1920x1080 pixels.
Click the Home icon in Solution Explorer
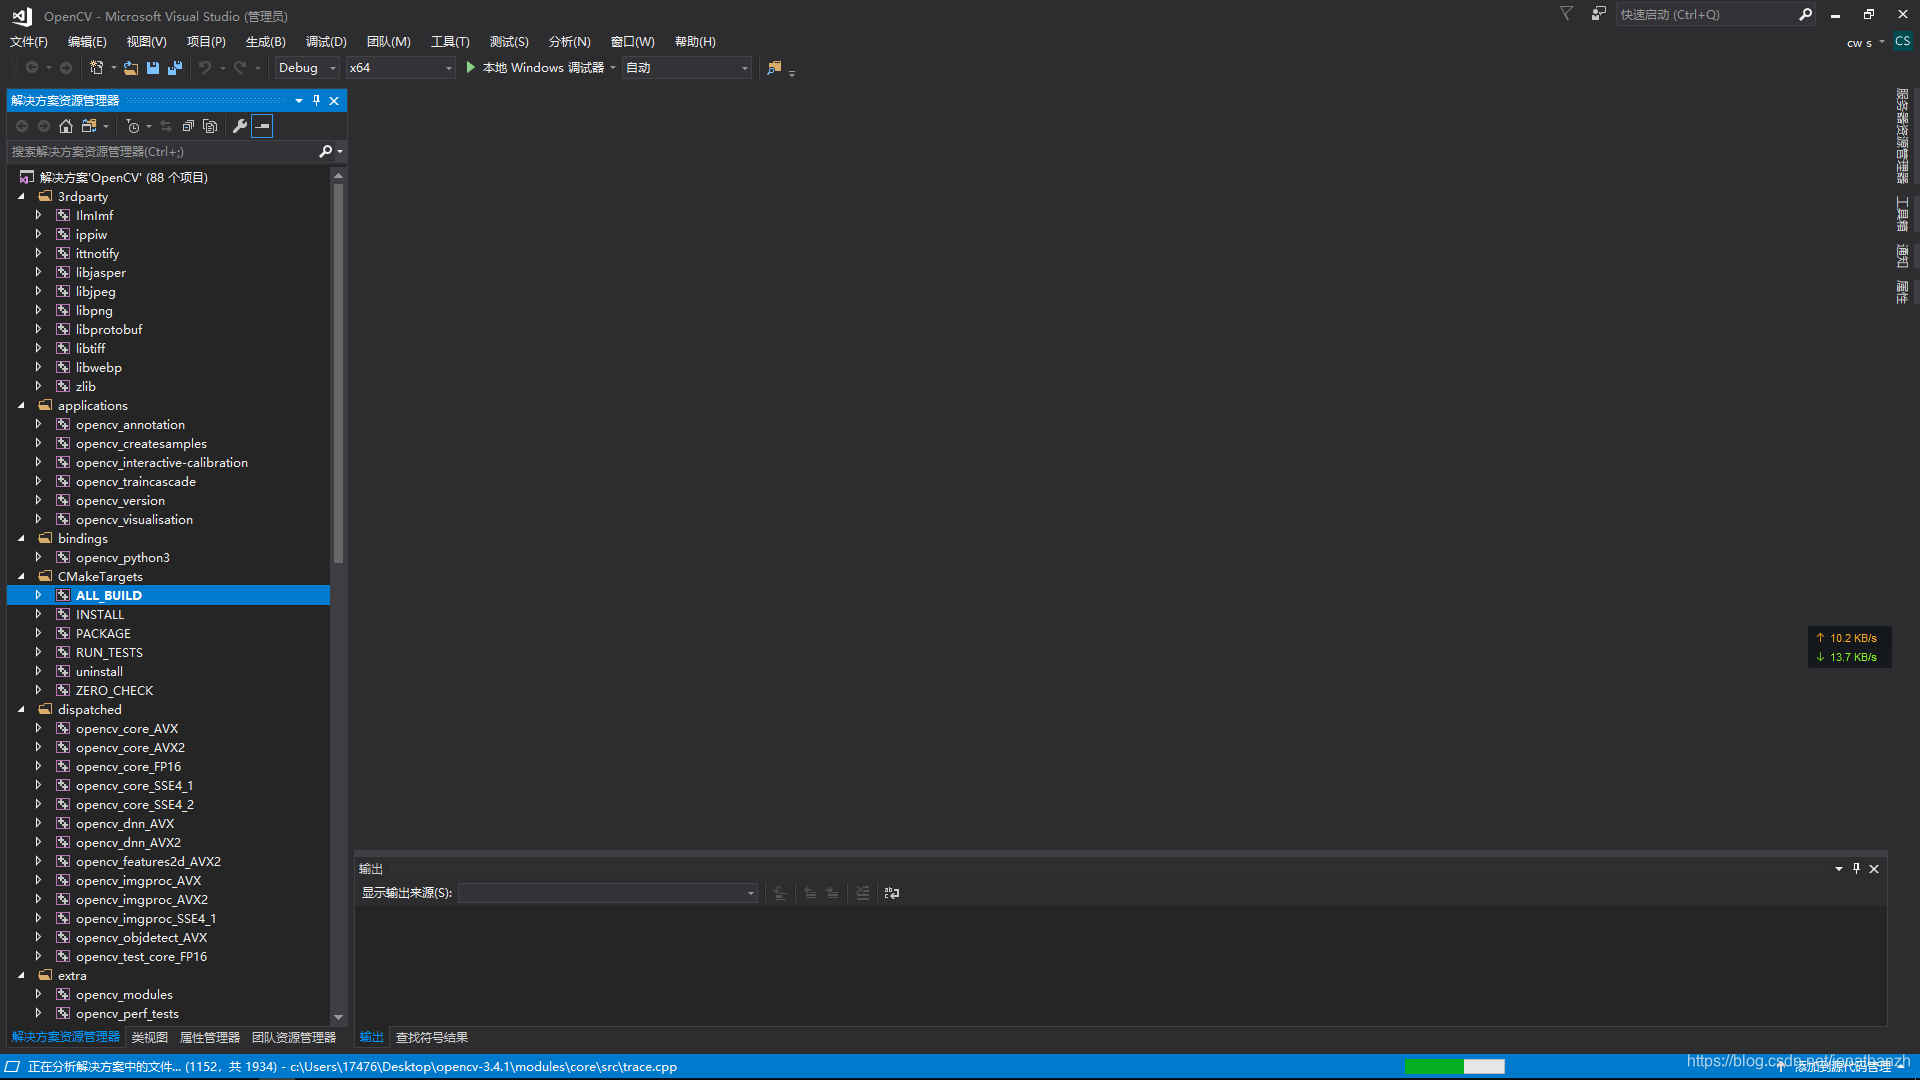point(66,126)
